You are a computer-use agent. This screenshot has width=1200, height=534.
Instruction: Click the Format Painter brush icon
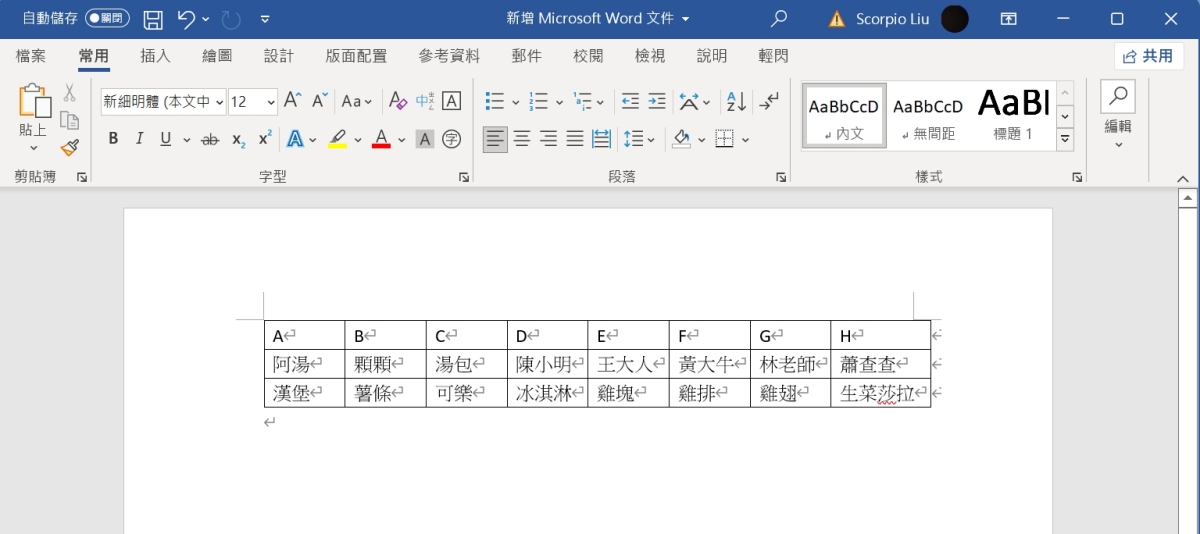pos(69,148)
